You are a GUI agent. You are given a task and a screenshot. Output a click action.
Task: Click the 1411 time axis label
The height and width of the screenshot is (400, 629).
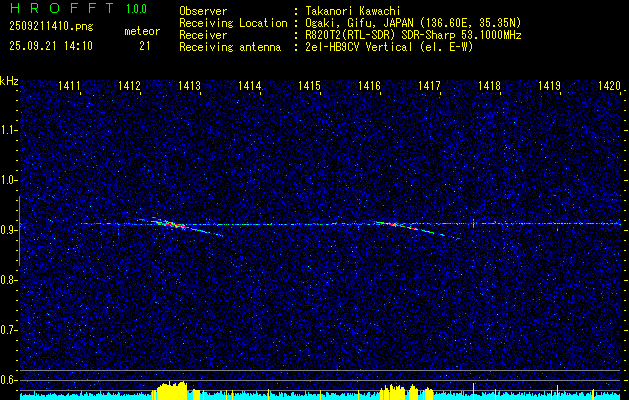coord(69,85)
